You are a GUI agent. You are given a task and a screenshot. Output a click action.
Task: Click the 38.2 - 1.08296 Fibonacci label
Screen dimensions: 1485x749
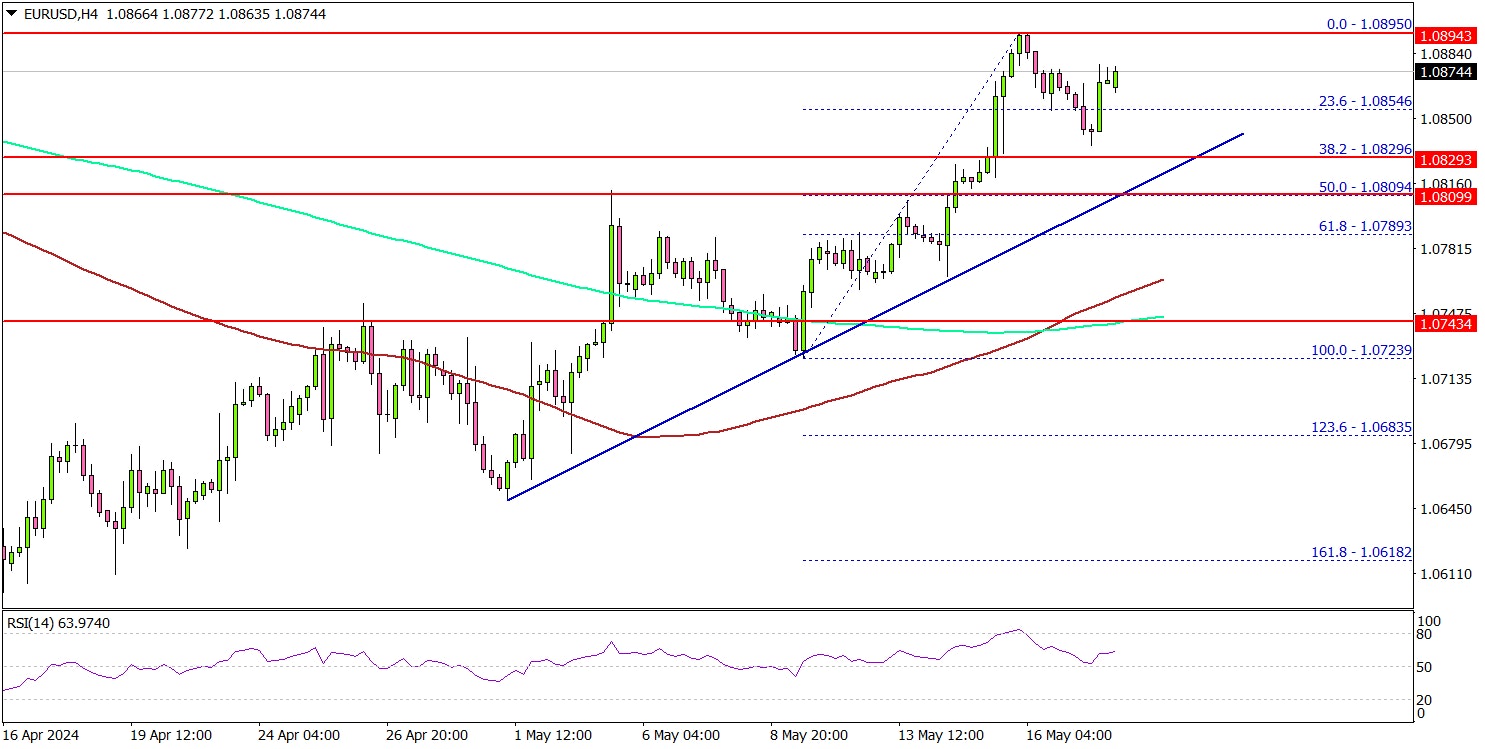tap(1361, 148)
